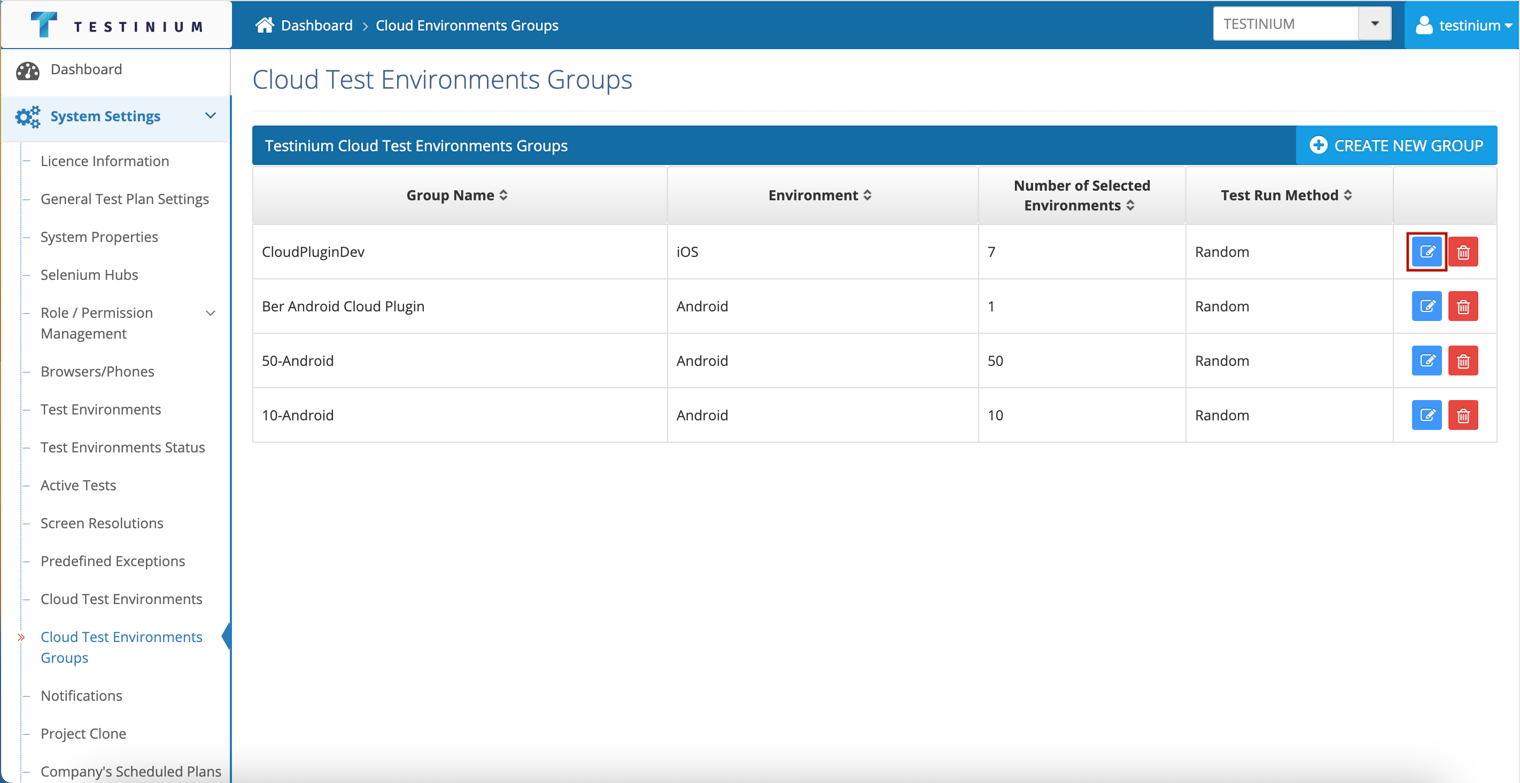Delete the 50-Android group
Viewport: 1520px width, 783px height.
click(1463, 361)
